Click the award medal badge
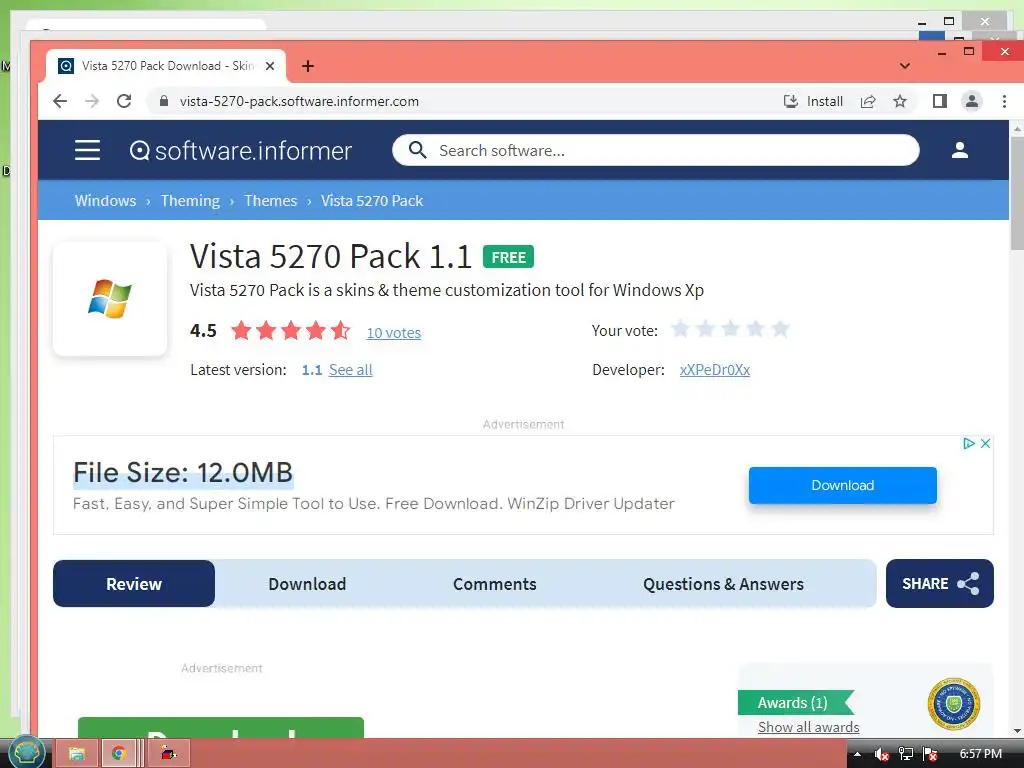The image size is (1024, 768). pyautogui.click(x=953, y=704)
